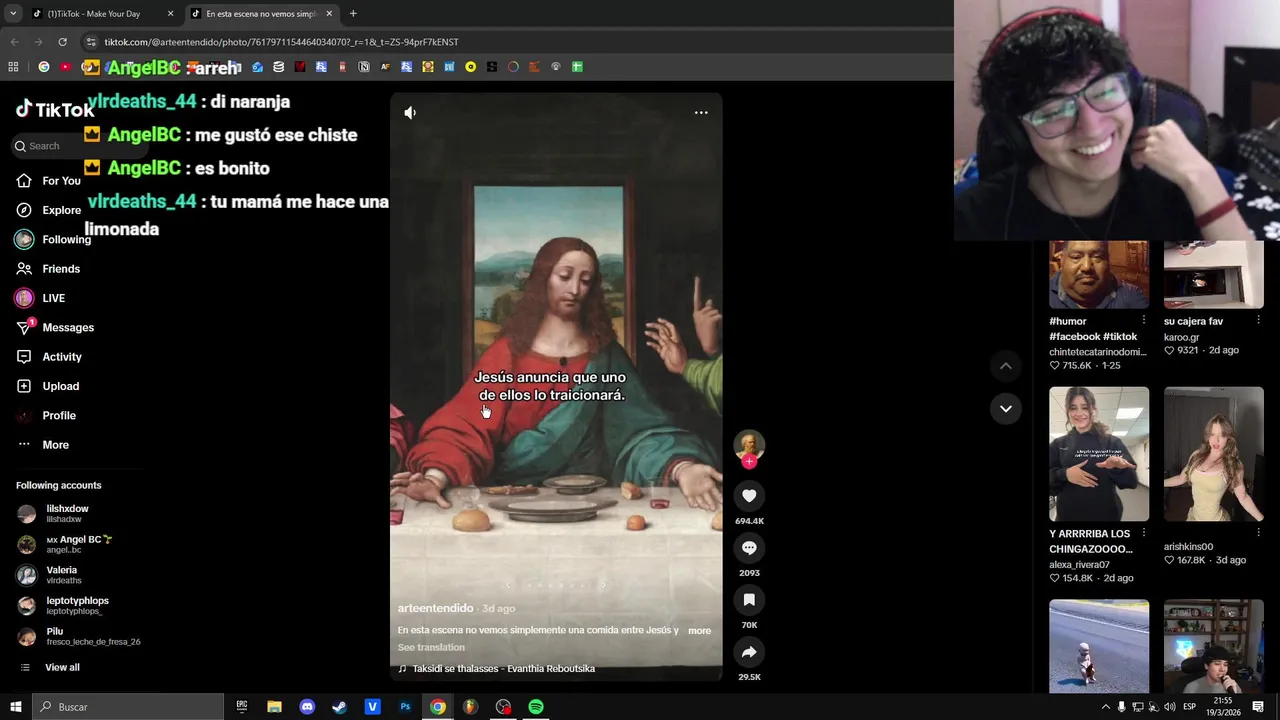Open the Windows Start menu
Viewport: 1280px width, 720px height.
16,707
